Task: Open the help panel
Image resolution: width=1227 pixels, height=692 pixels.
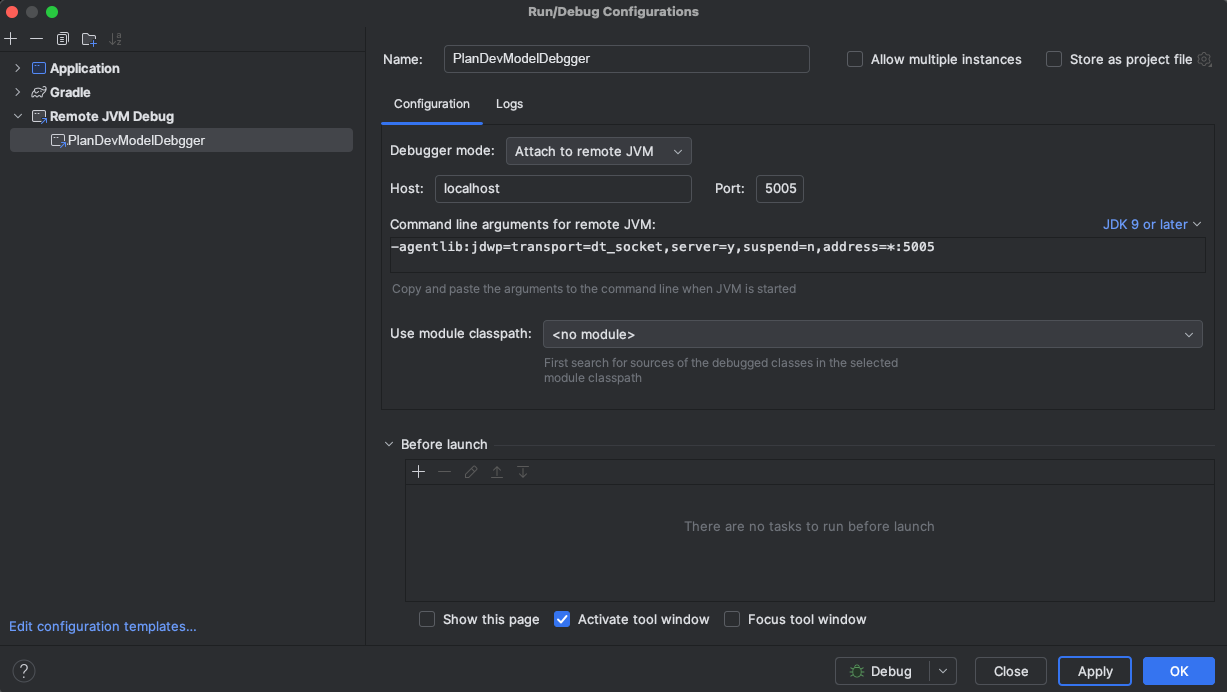Action: (x=23, y=671)
